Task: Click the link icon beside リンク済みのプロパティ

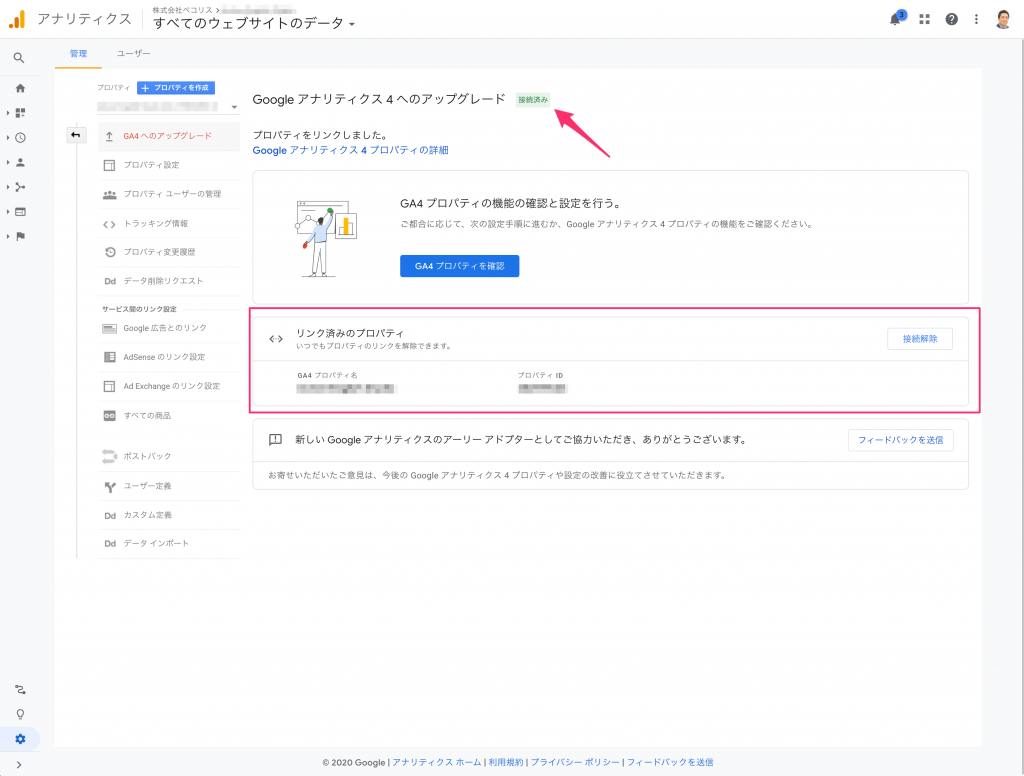Action: [276, 339]
